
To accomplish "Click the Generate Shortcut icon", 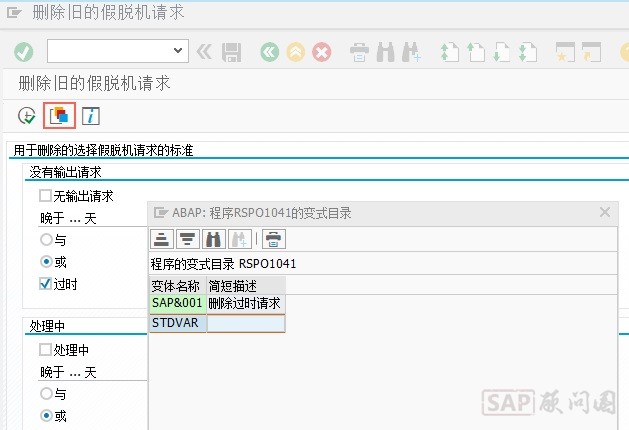I will (x=592, y=52).
